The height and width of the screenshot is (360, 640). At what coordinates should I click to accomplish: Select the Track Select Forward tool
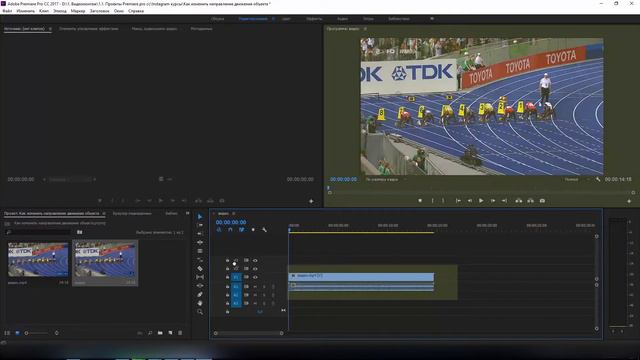tap(200, 225)
